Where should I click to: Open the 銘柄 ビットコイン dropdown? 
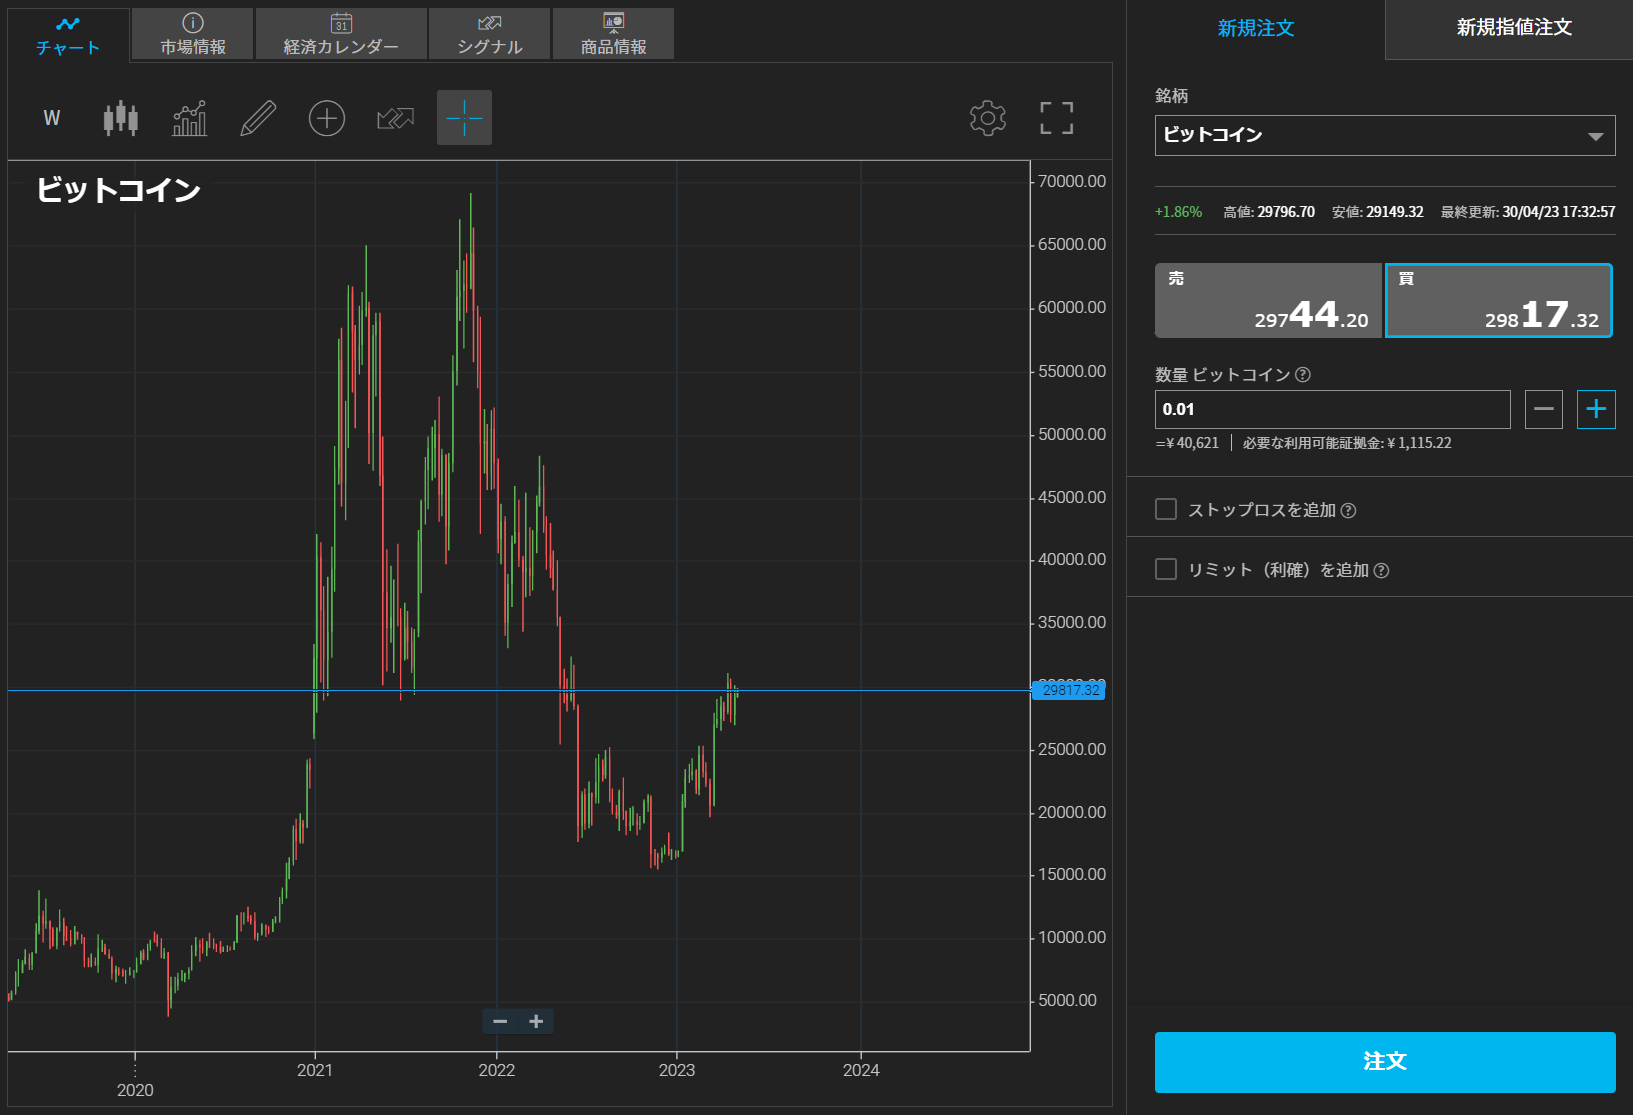pyautogui.click(x=1384, y=135)
